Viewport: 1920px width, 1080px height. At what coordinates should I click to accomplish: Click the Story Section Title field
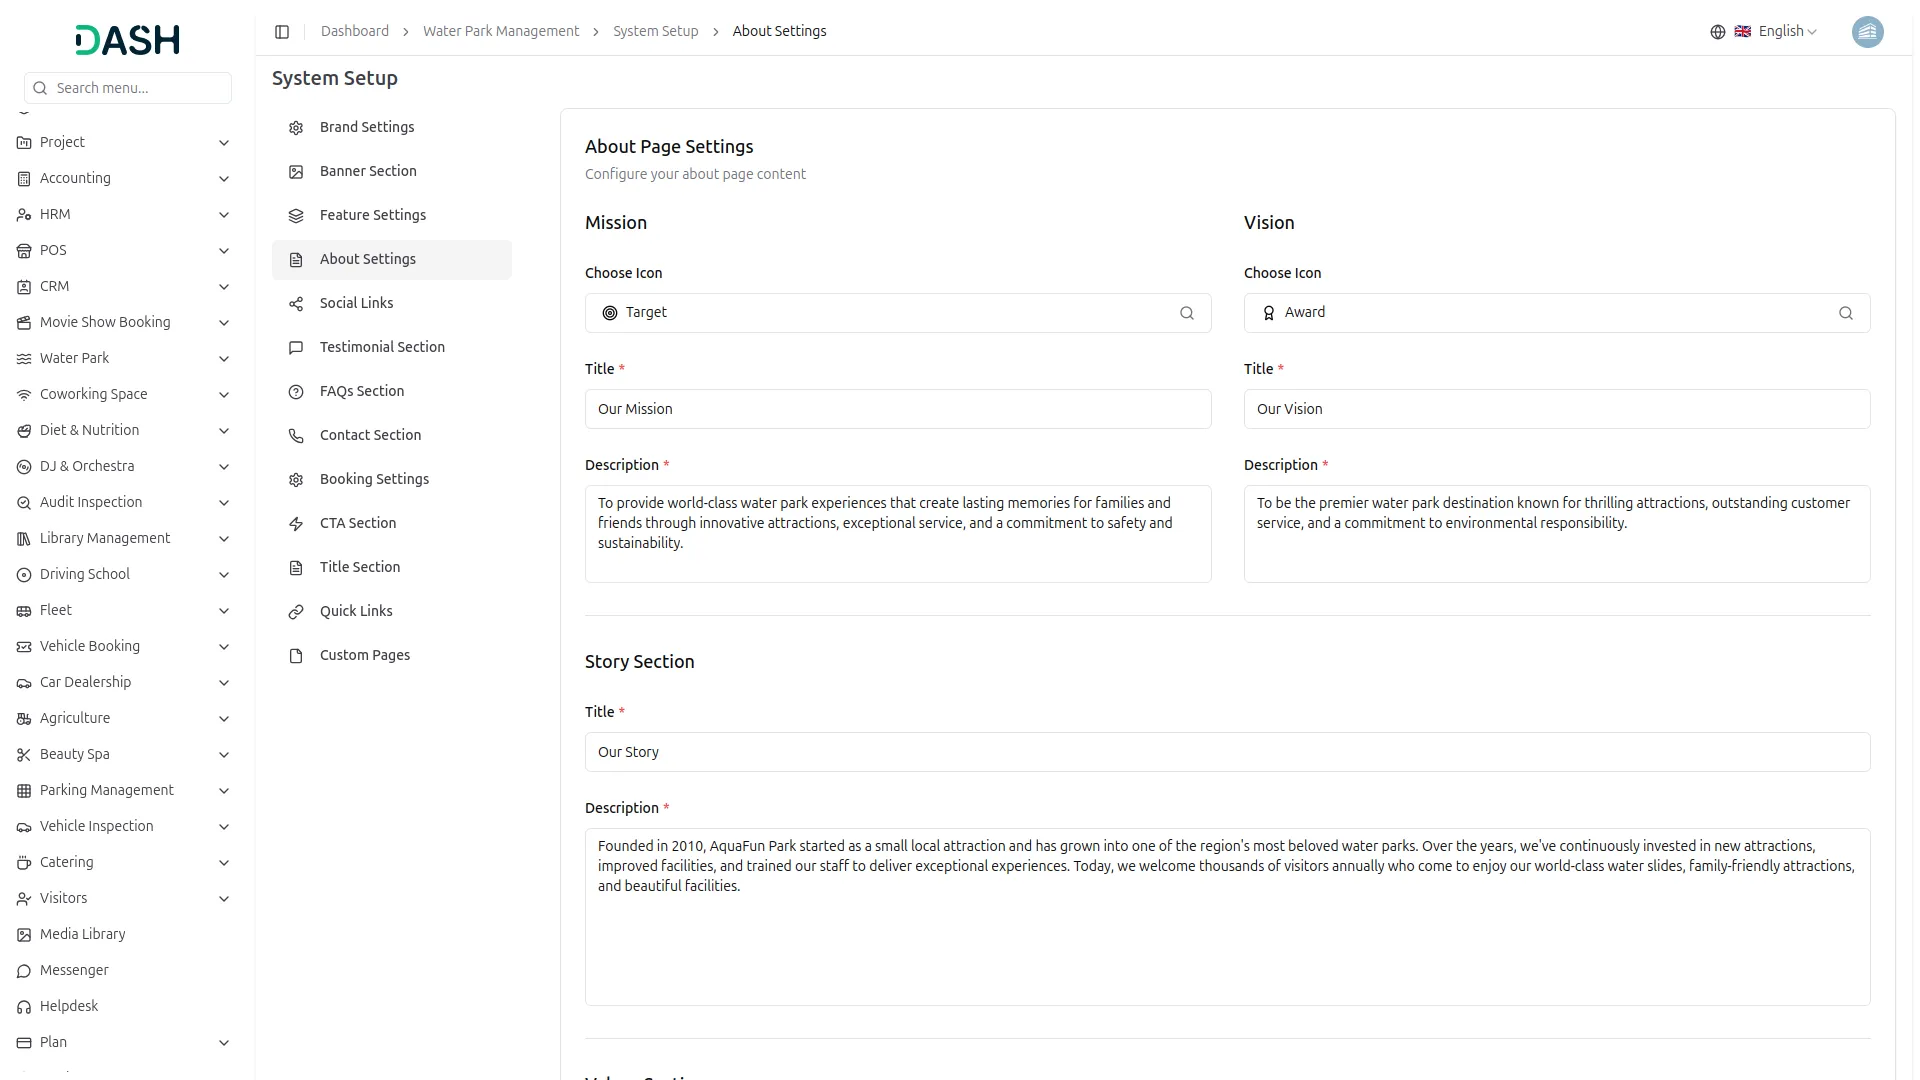coord(1226,752)
